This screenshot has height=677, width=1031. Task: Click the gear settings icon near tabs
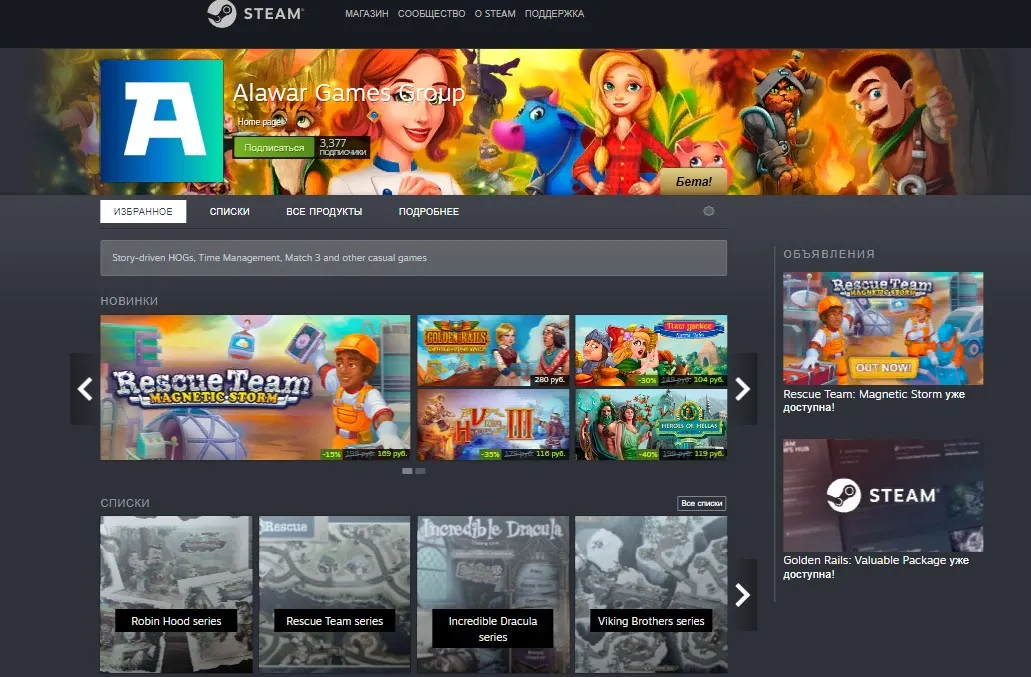click(x=708, y=211)
